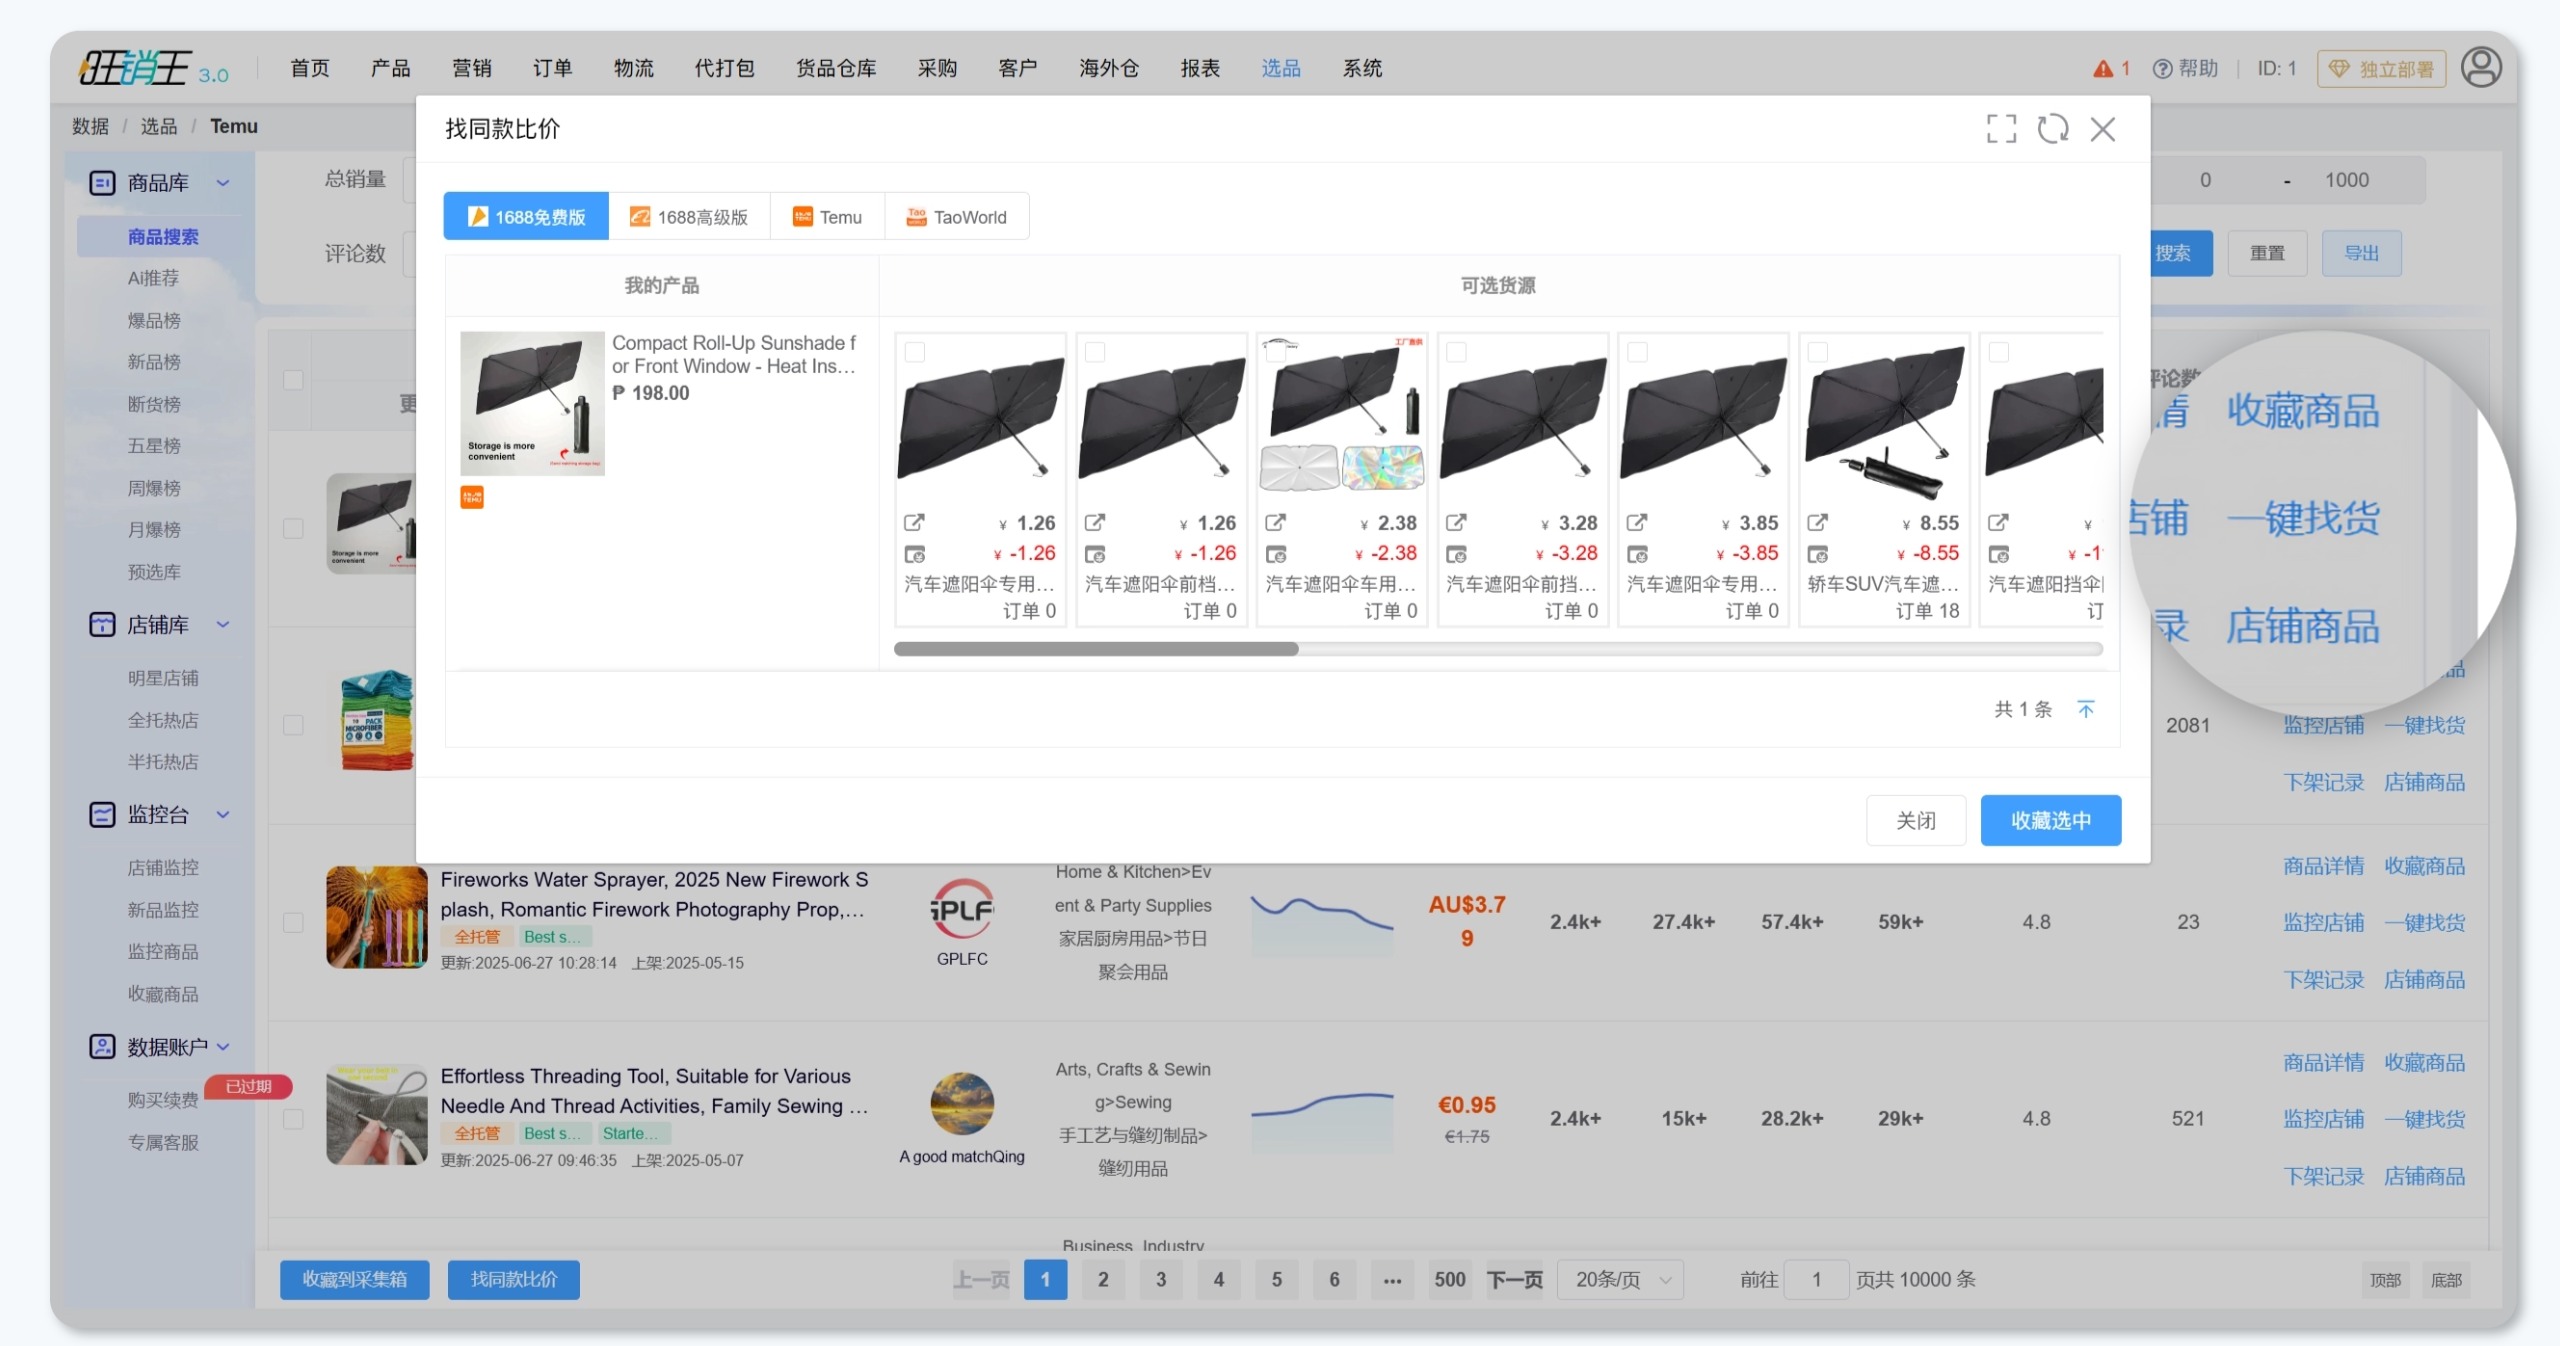Click the bottom 找同款比价 button
The image size is (2560, 1346).
click(x=514, y=1280)
